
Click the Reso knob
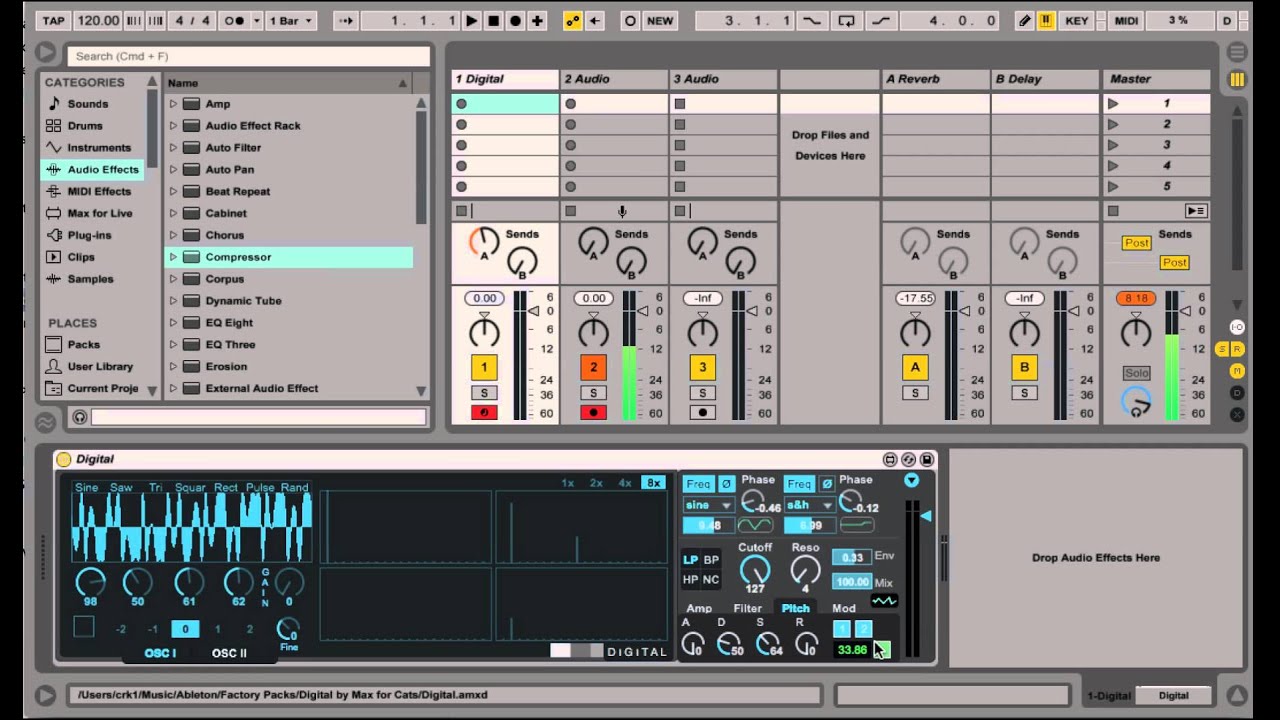click(x=805, y=569)
